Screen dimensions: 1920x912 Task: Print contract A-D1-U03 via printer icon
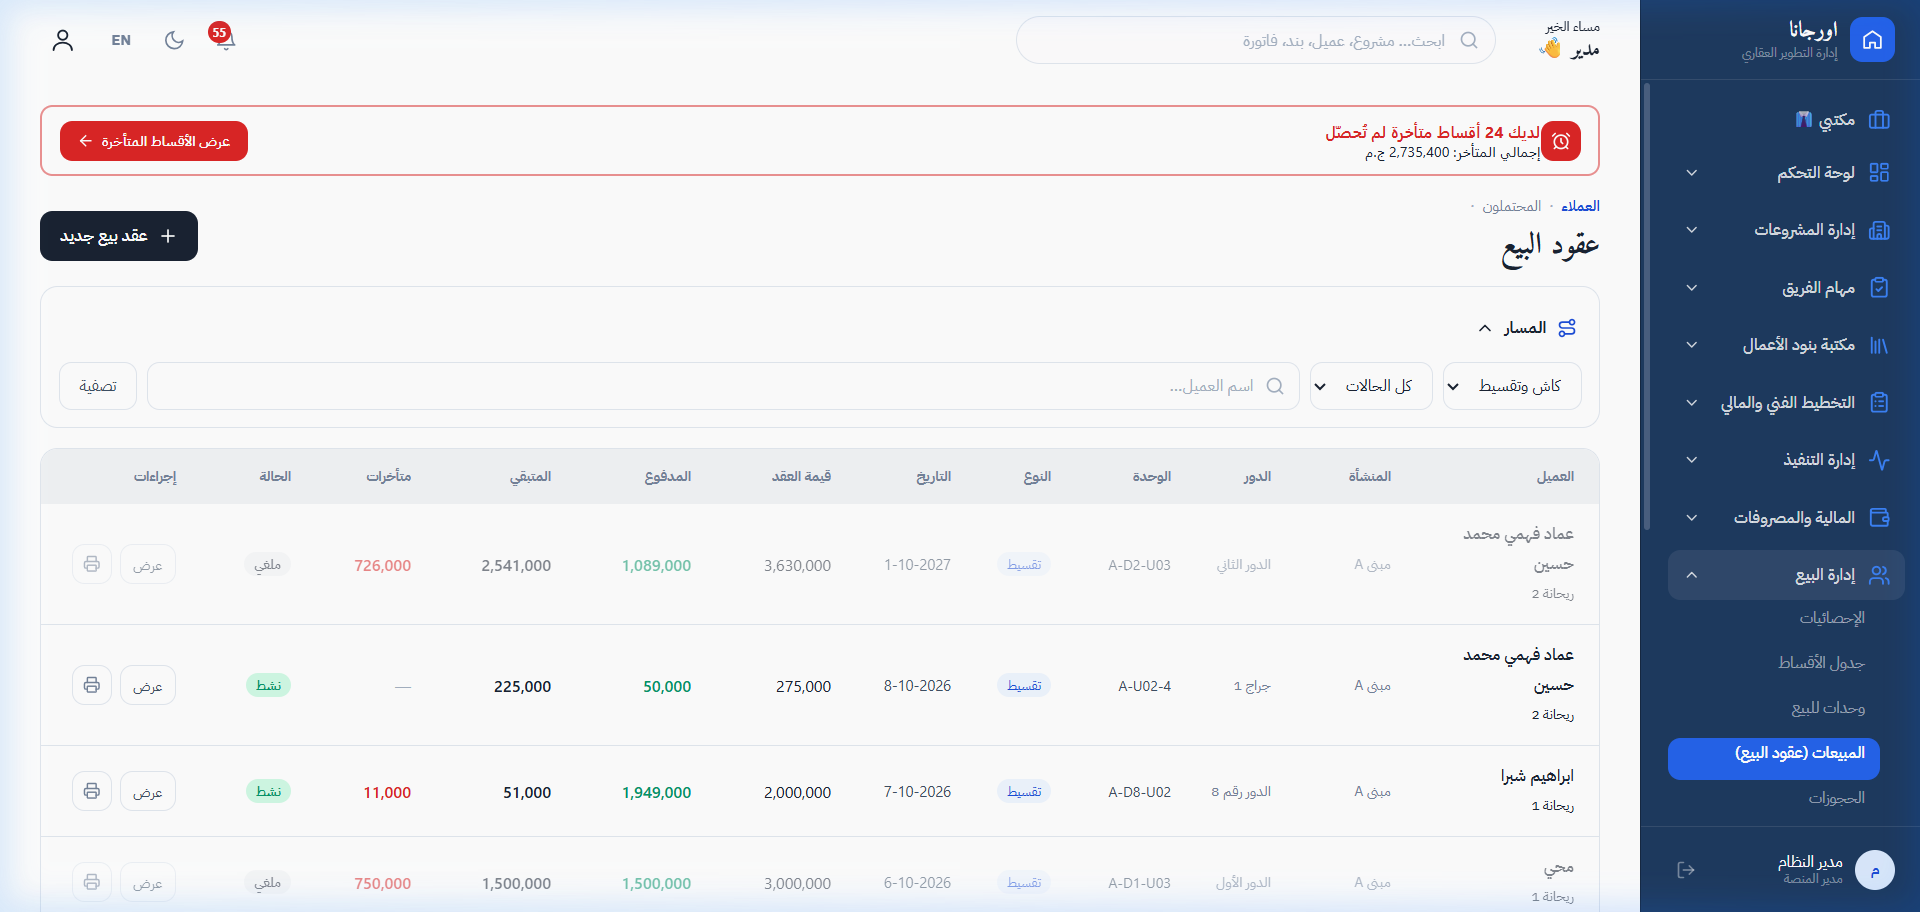92,882
